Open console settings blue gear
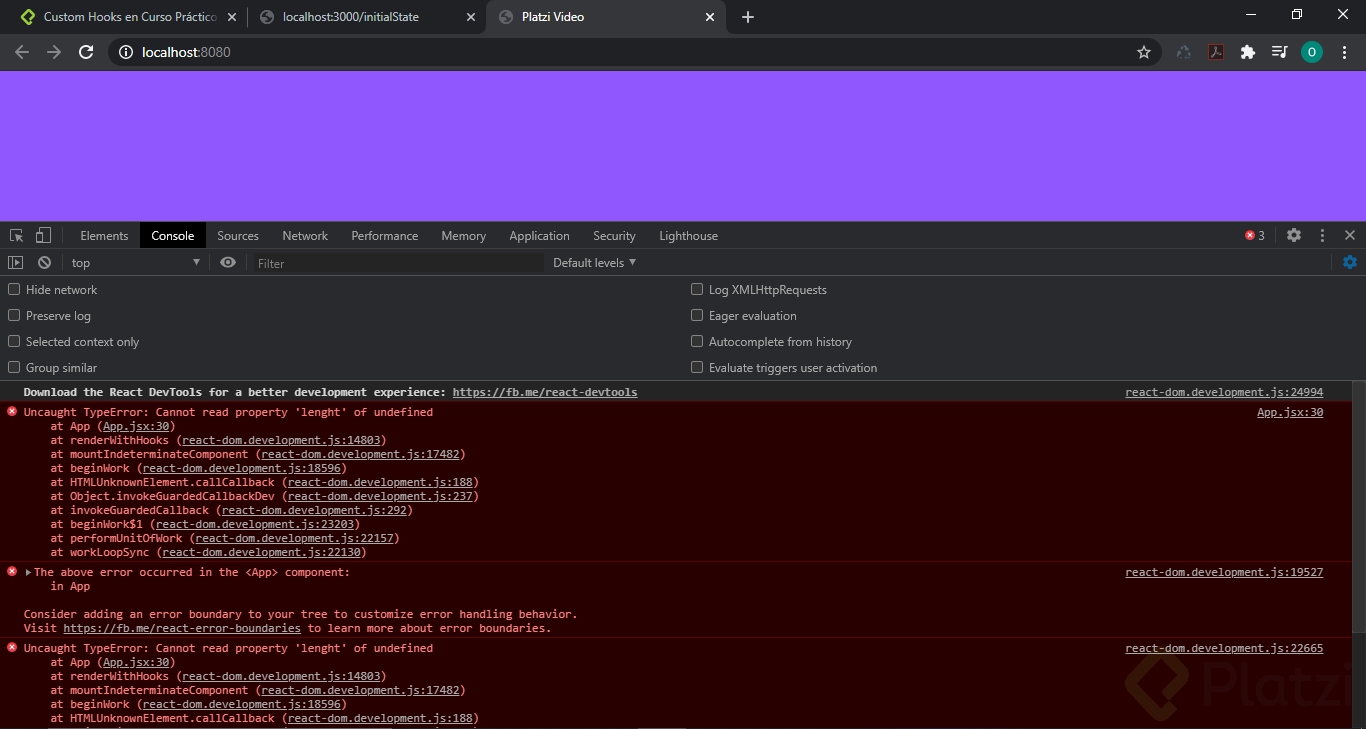 coord(1350,262)
